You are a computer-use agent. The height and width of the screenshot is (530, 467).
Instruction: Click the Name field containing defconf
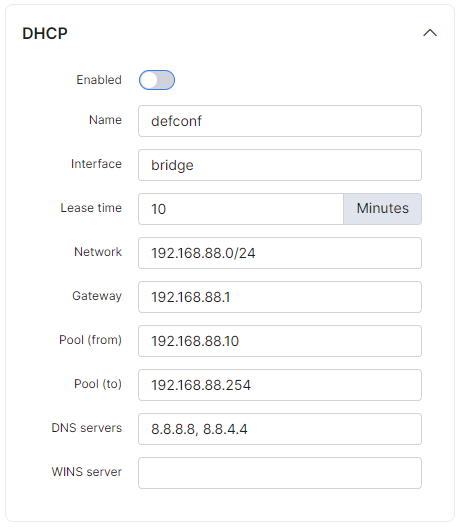[280, 121]
